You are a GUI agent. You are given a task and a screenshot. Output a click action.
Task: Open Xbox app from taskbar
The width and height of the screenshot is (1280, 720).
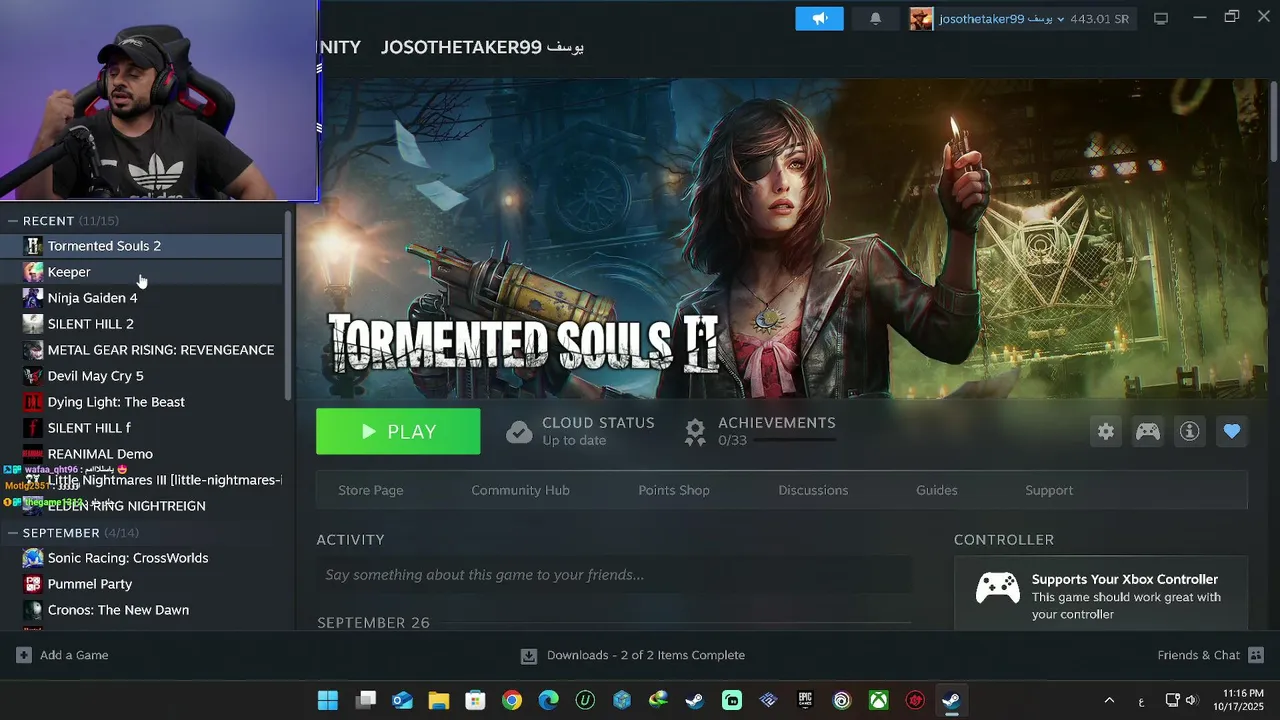click(878, 700)
